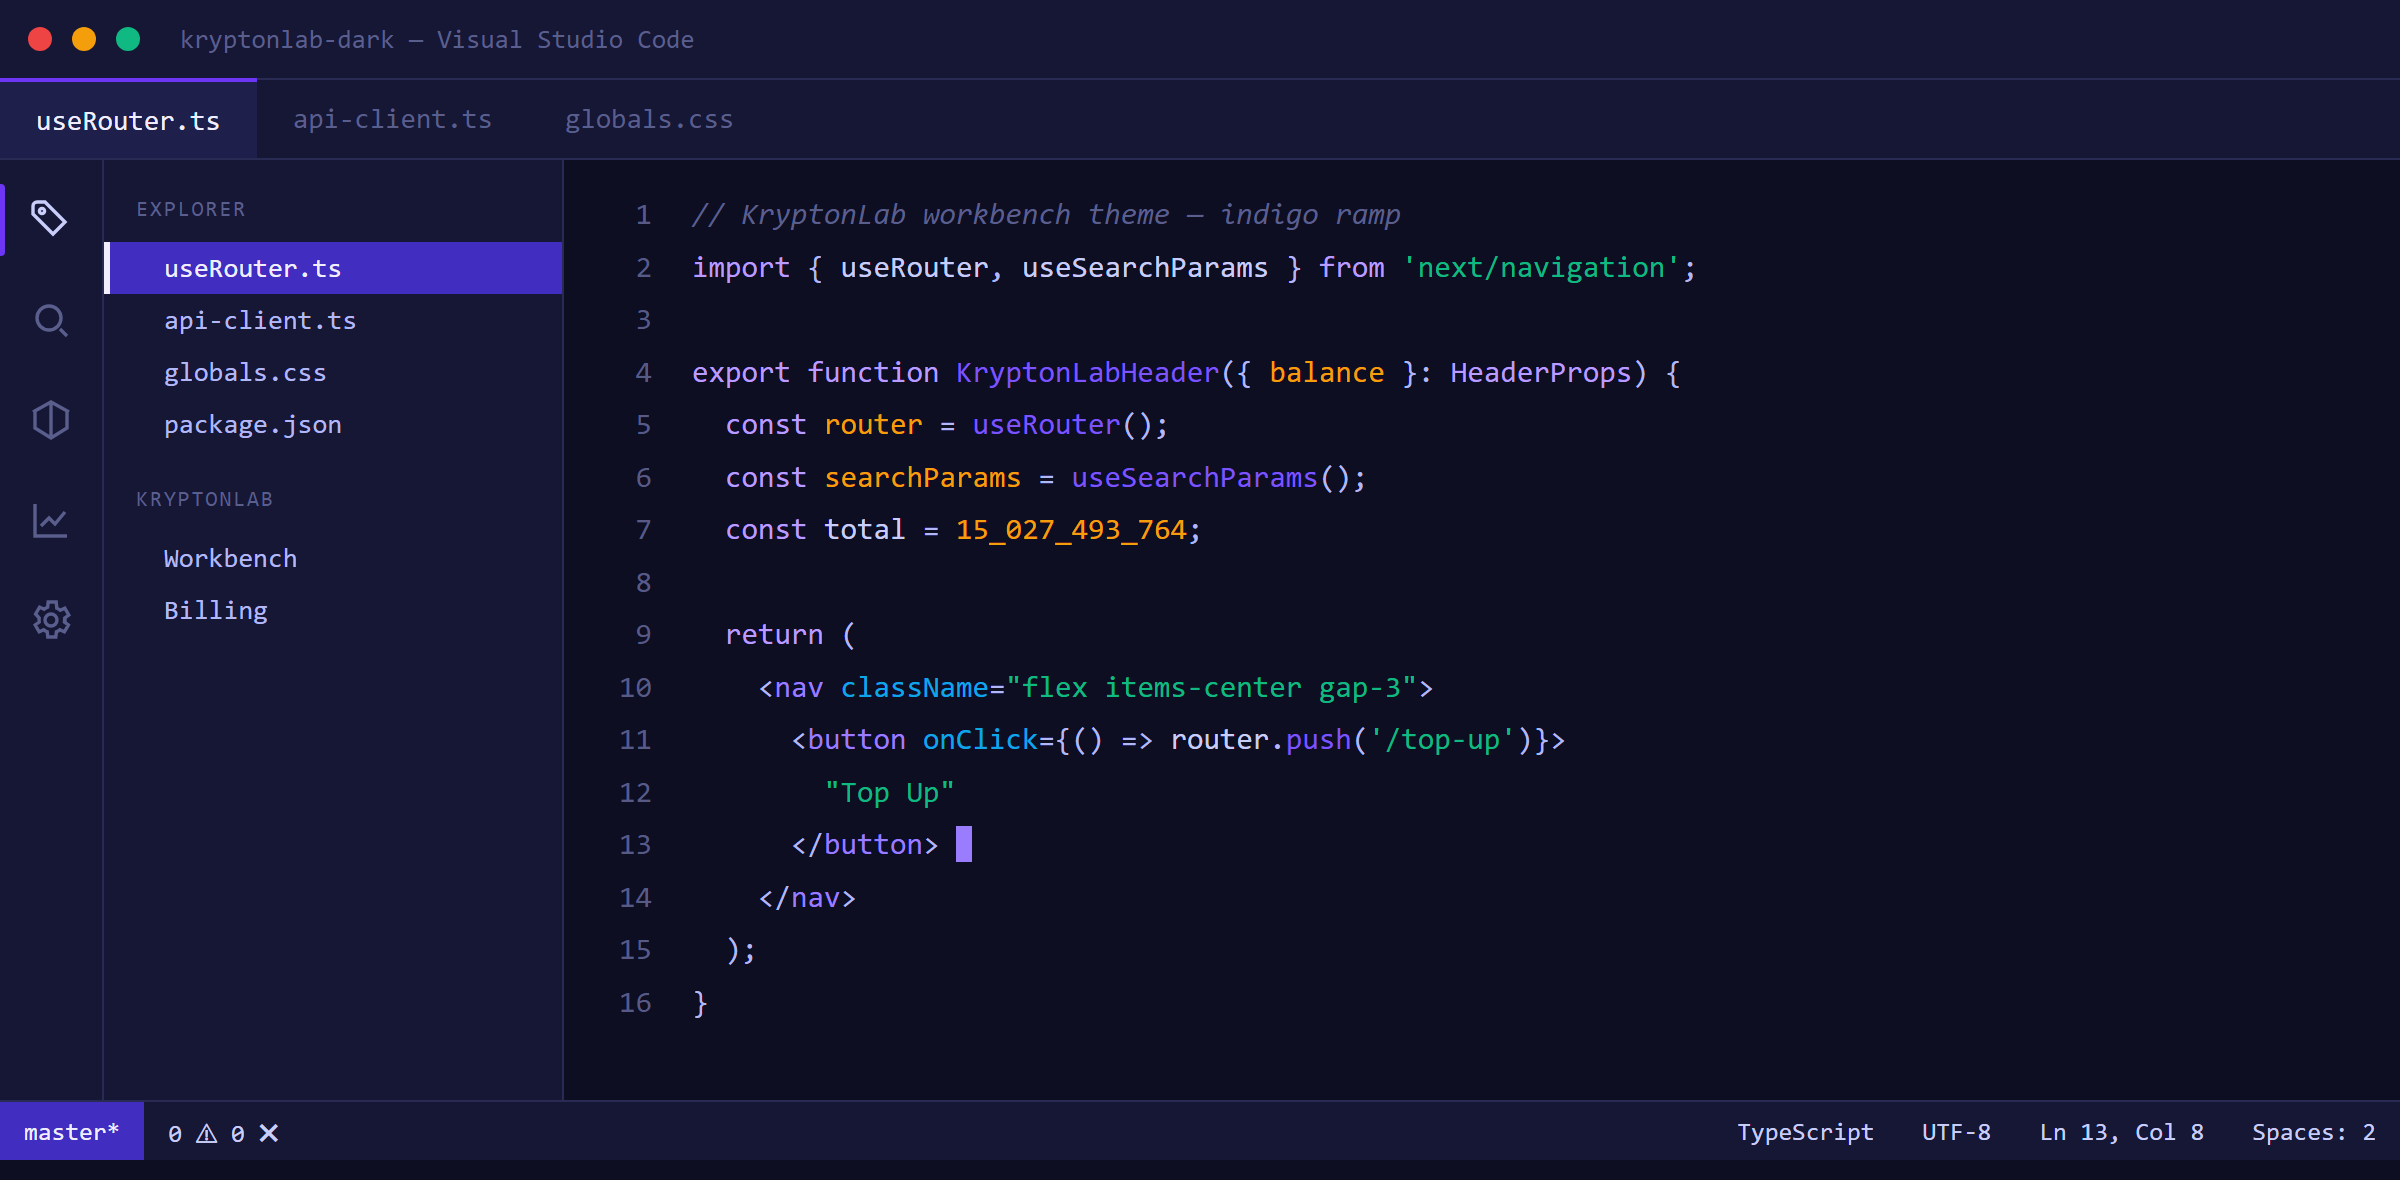Image resolution: width=2400 pixels, height=1180 pixels.
Task: Click the warning triangle icon in status bar
Action: [x=207, y=1133]
